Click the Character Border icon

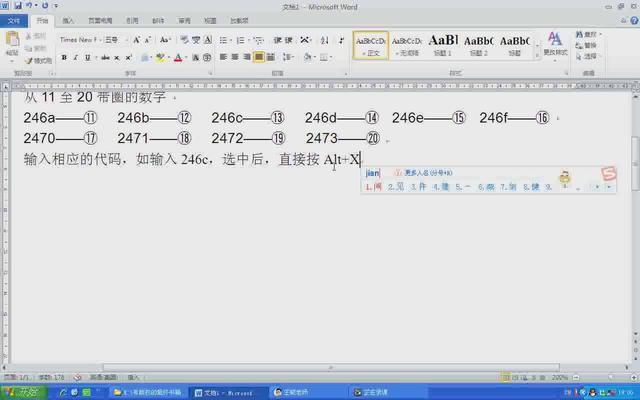[x=208, y=40]
